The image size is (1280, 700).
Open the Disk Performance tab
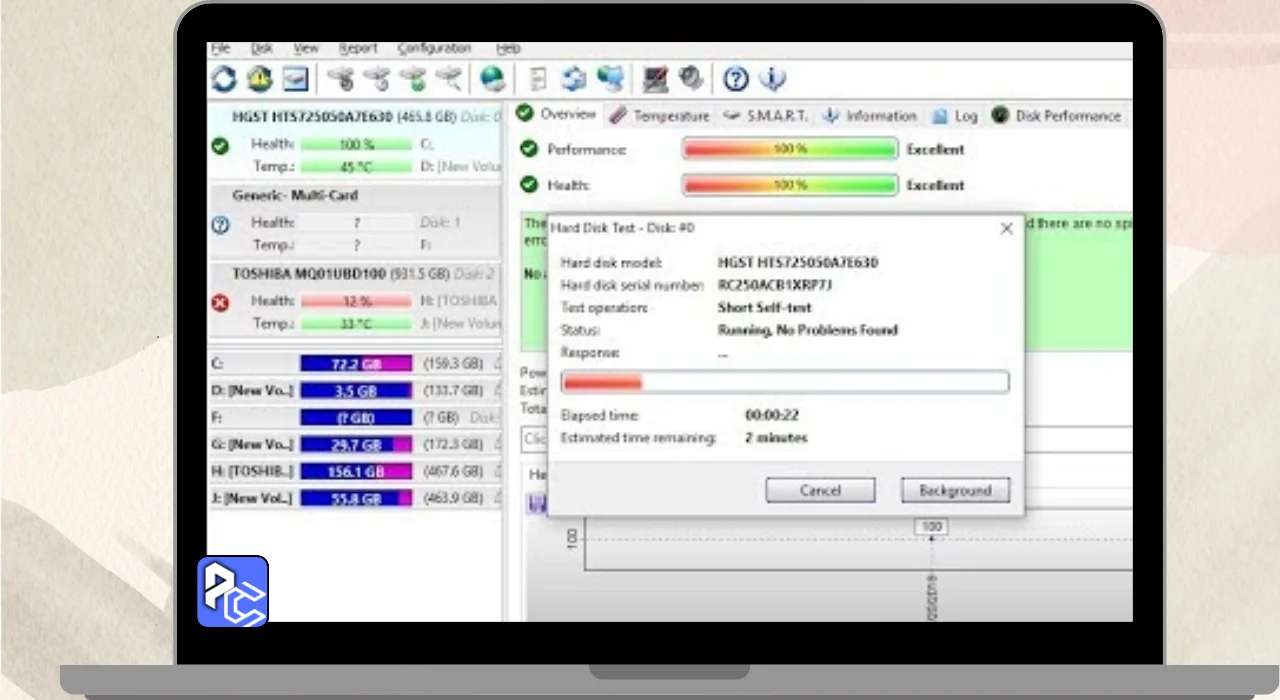pos(1056,116)
